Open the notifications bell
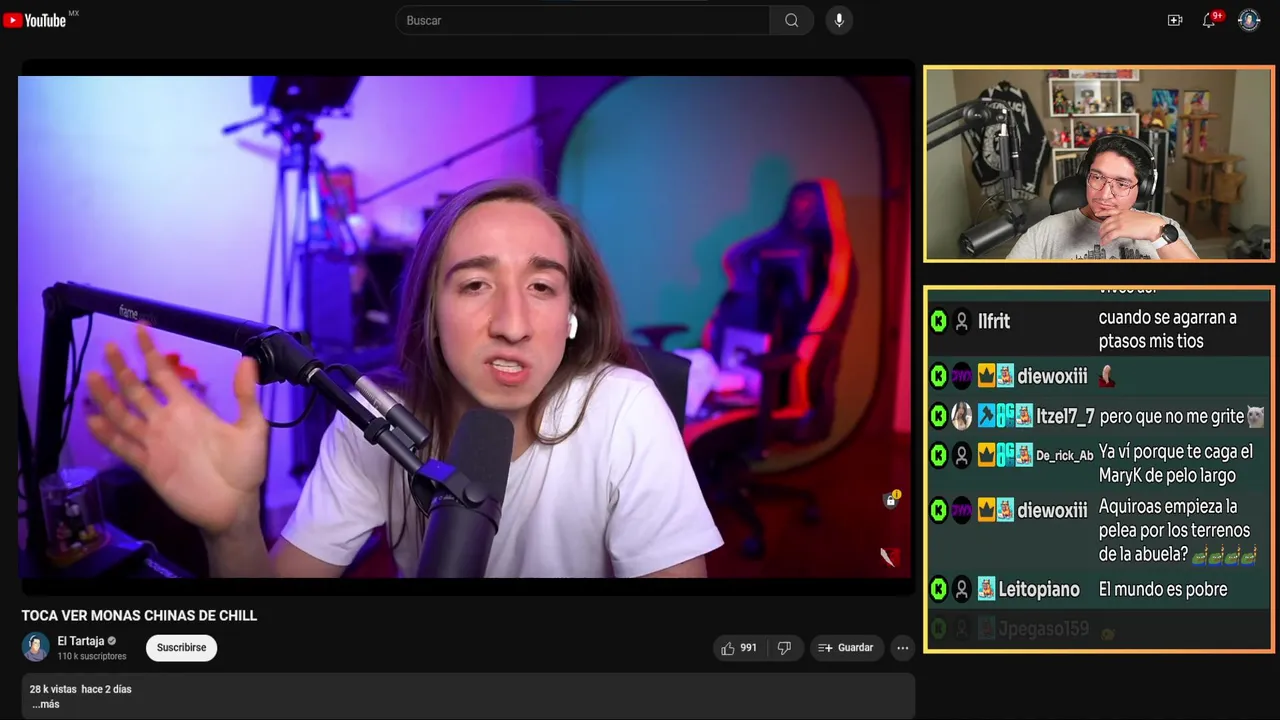The height and width of the screenshot is (720, 1280). [x=1209, y=20]
